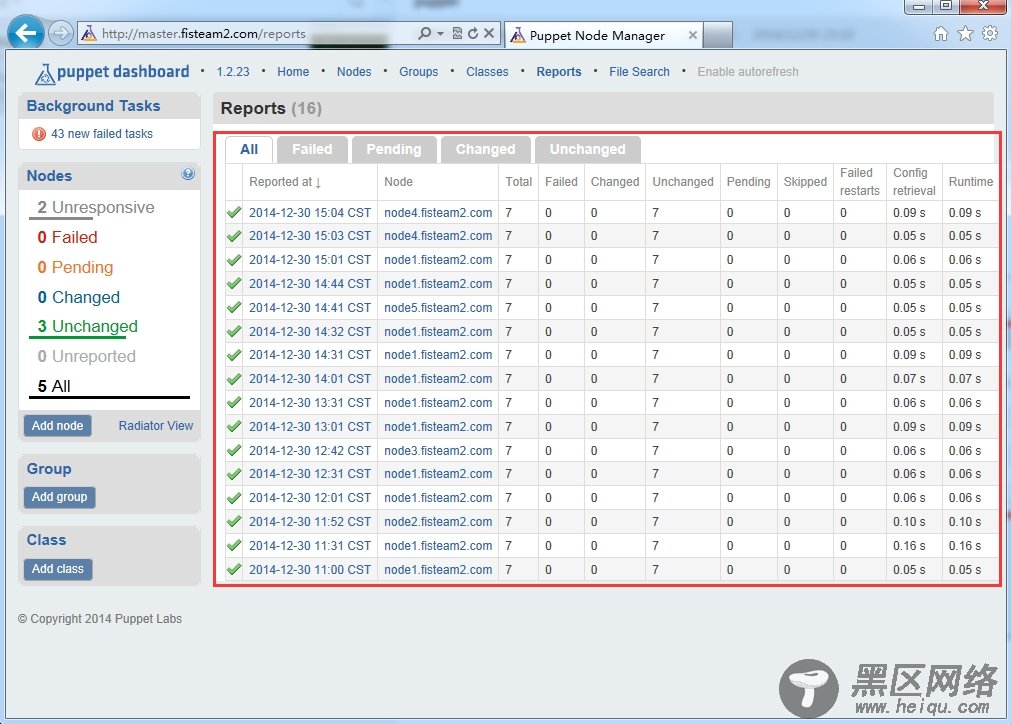This screenshot has height=724, width=1011.
Task: Open the 43 new failed tasks link
Action: 102,133
